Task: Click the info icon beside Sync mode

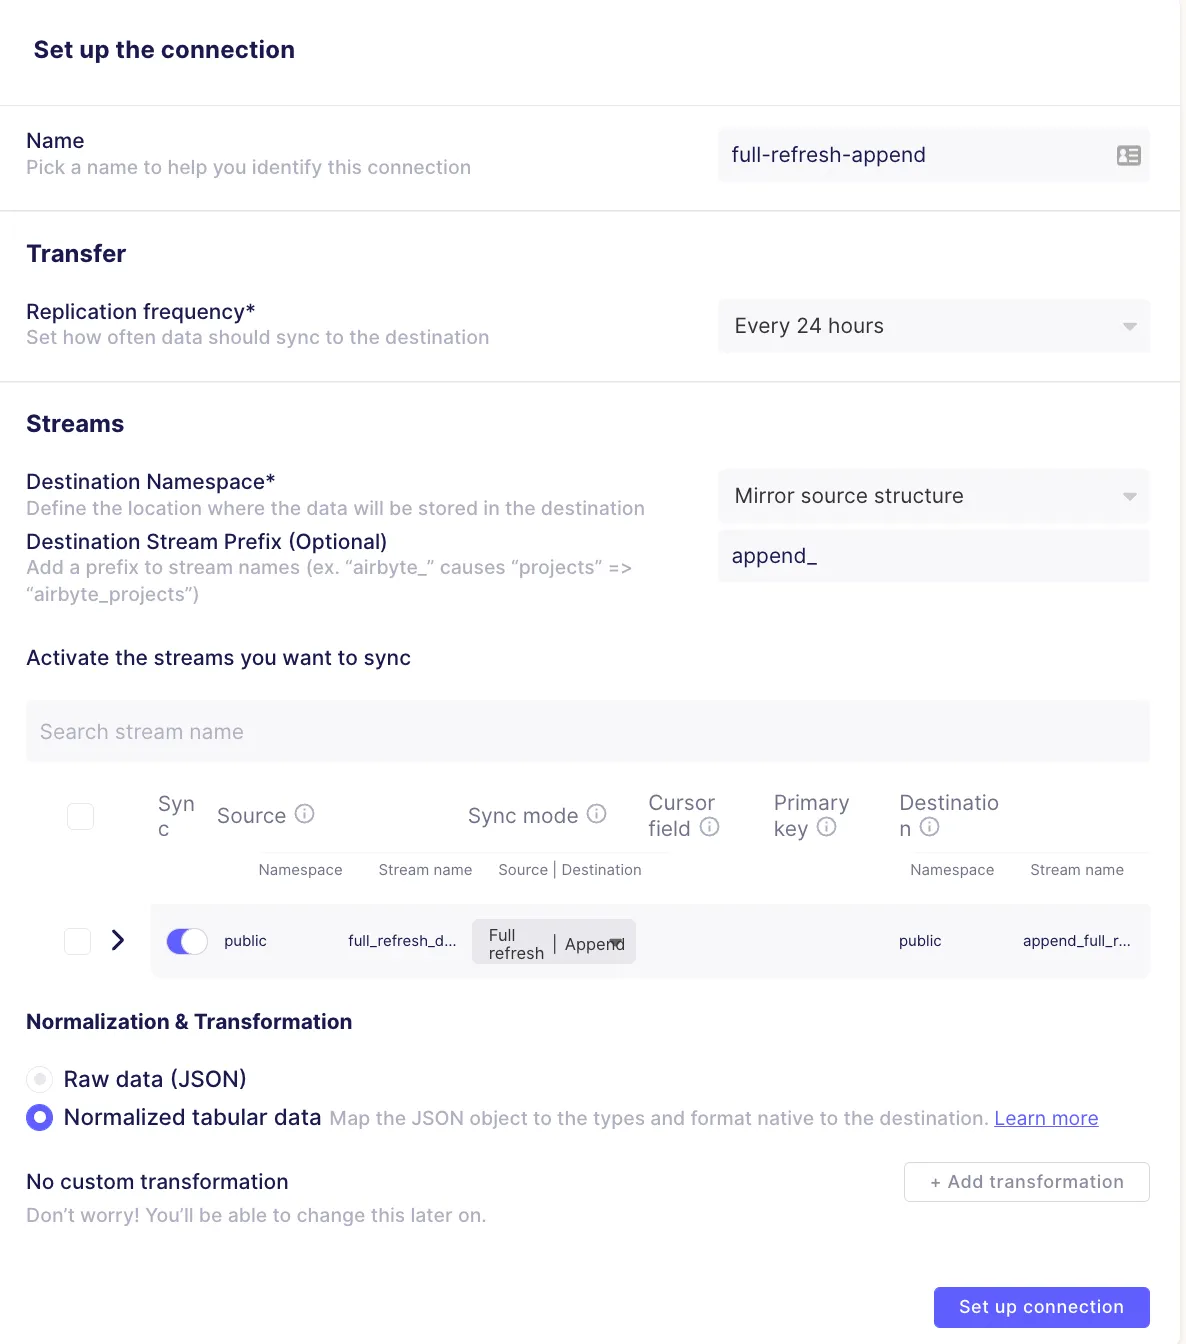Action: (x=597, y=814)
